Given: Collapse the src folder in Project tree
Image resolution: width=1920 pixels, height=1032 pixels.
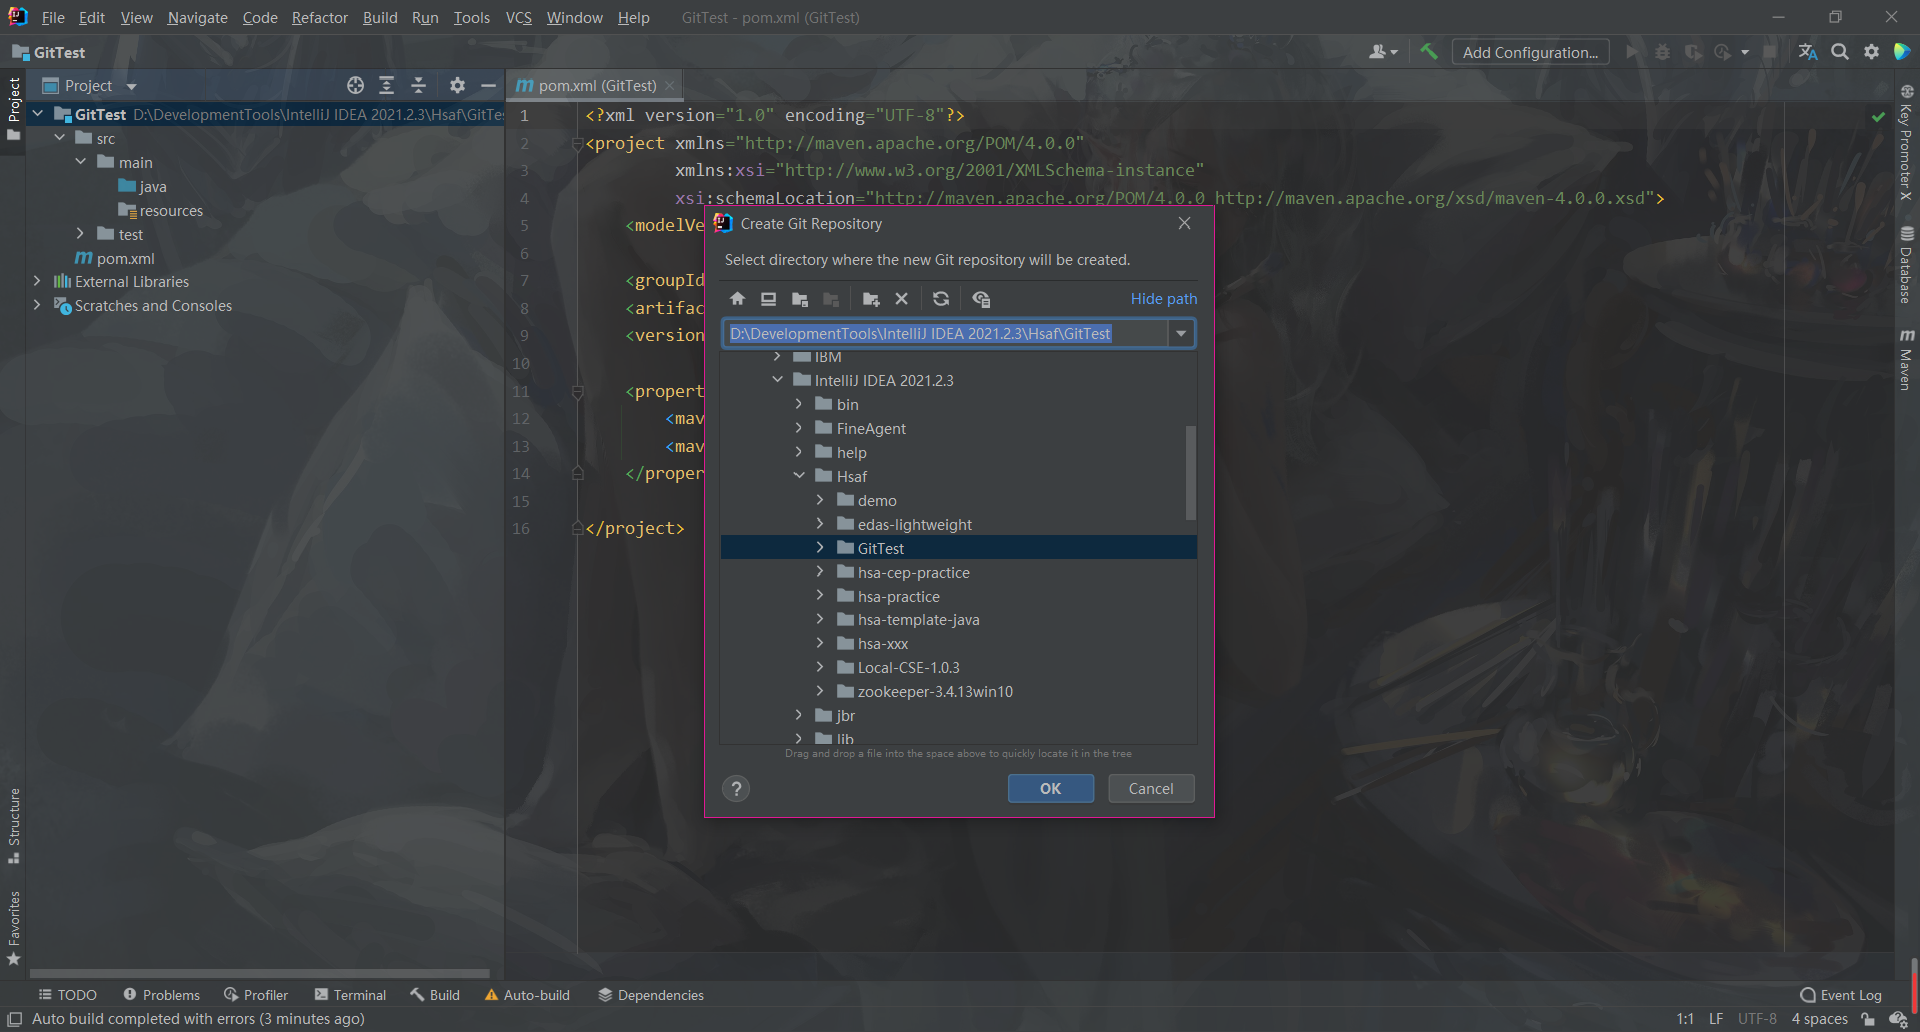Looking at the screenshot, I should click(x=59, y=138).
